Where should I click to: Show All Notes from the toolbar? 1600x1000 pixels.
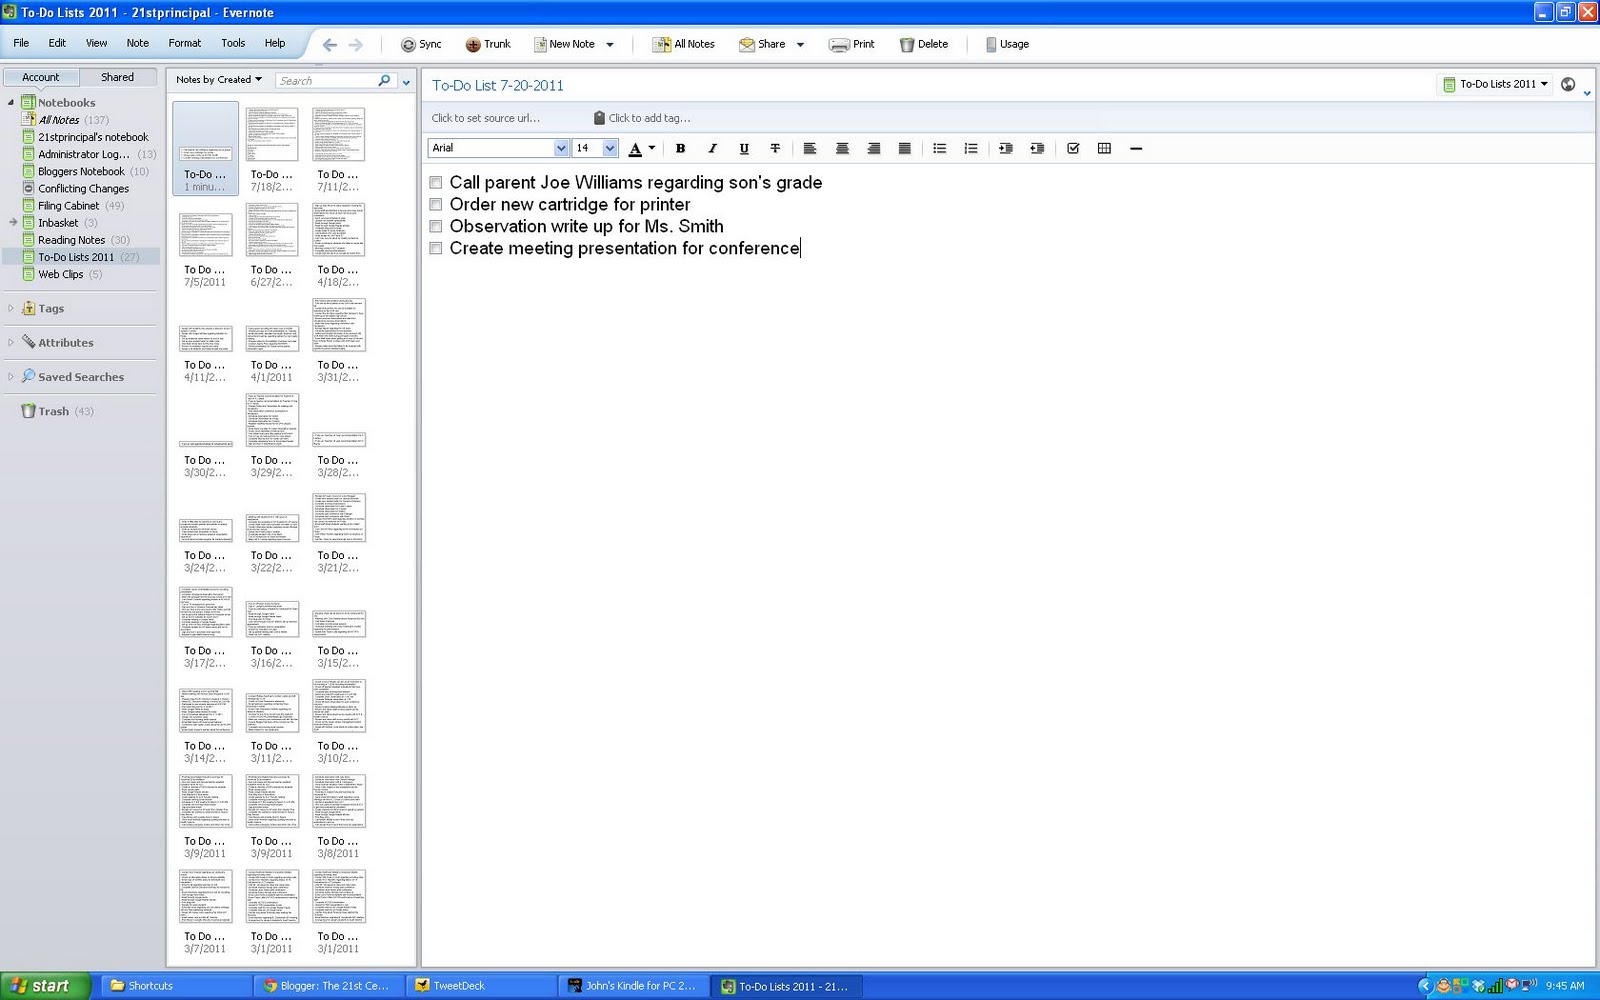[x=684, y=44]
